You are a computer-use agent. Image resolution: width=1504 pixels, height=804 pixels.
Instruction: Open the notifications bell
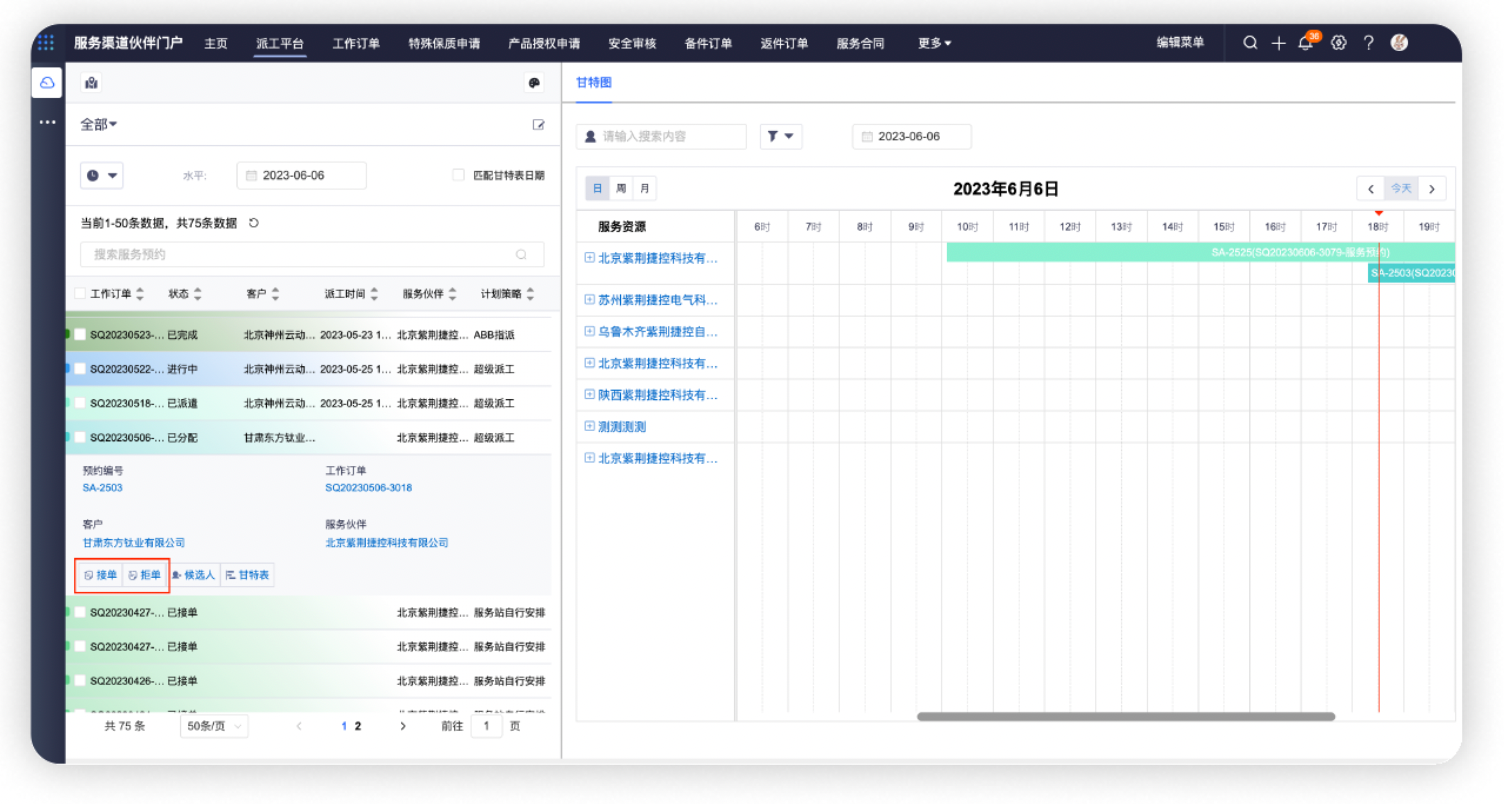point(1305,44)
